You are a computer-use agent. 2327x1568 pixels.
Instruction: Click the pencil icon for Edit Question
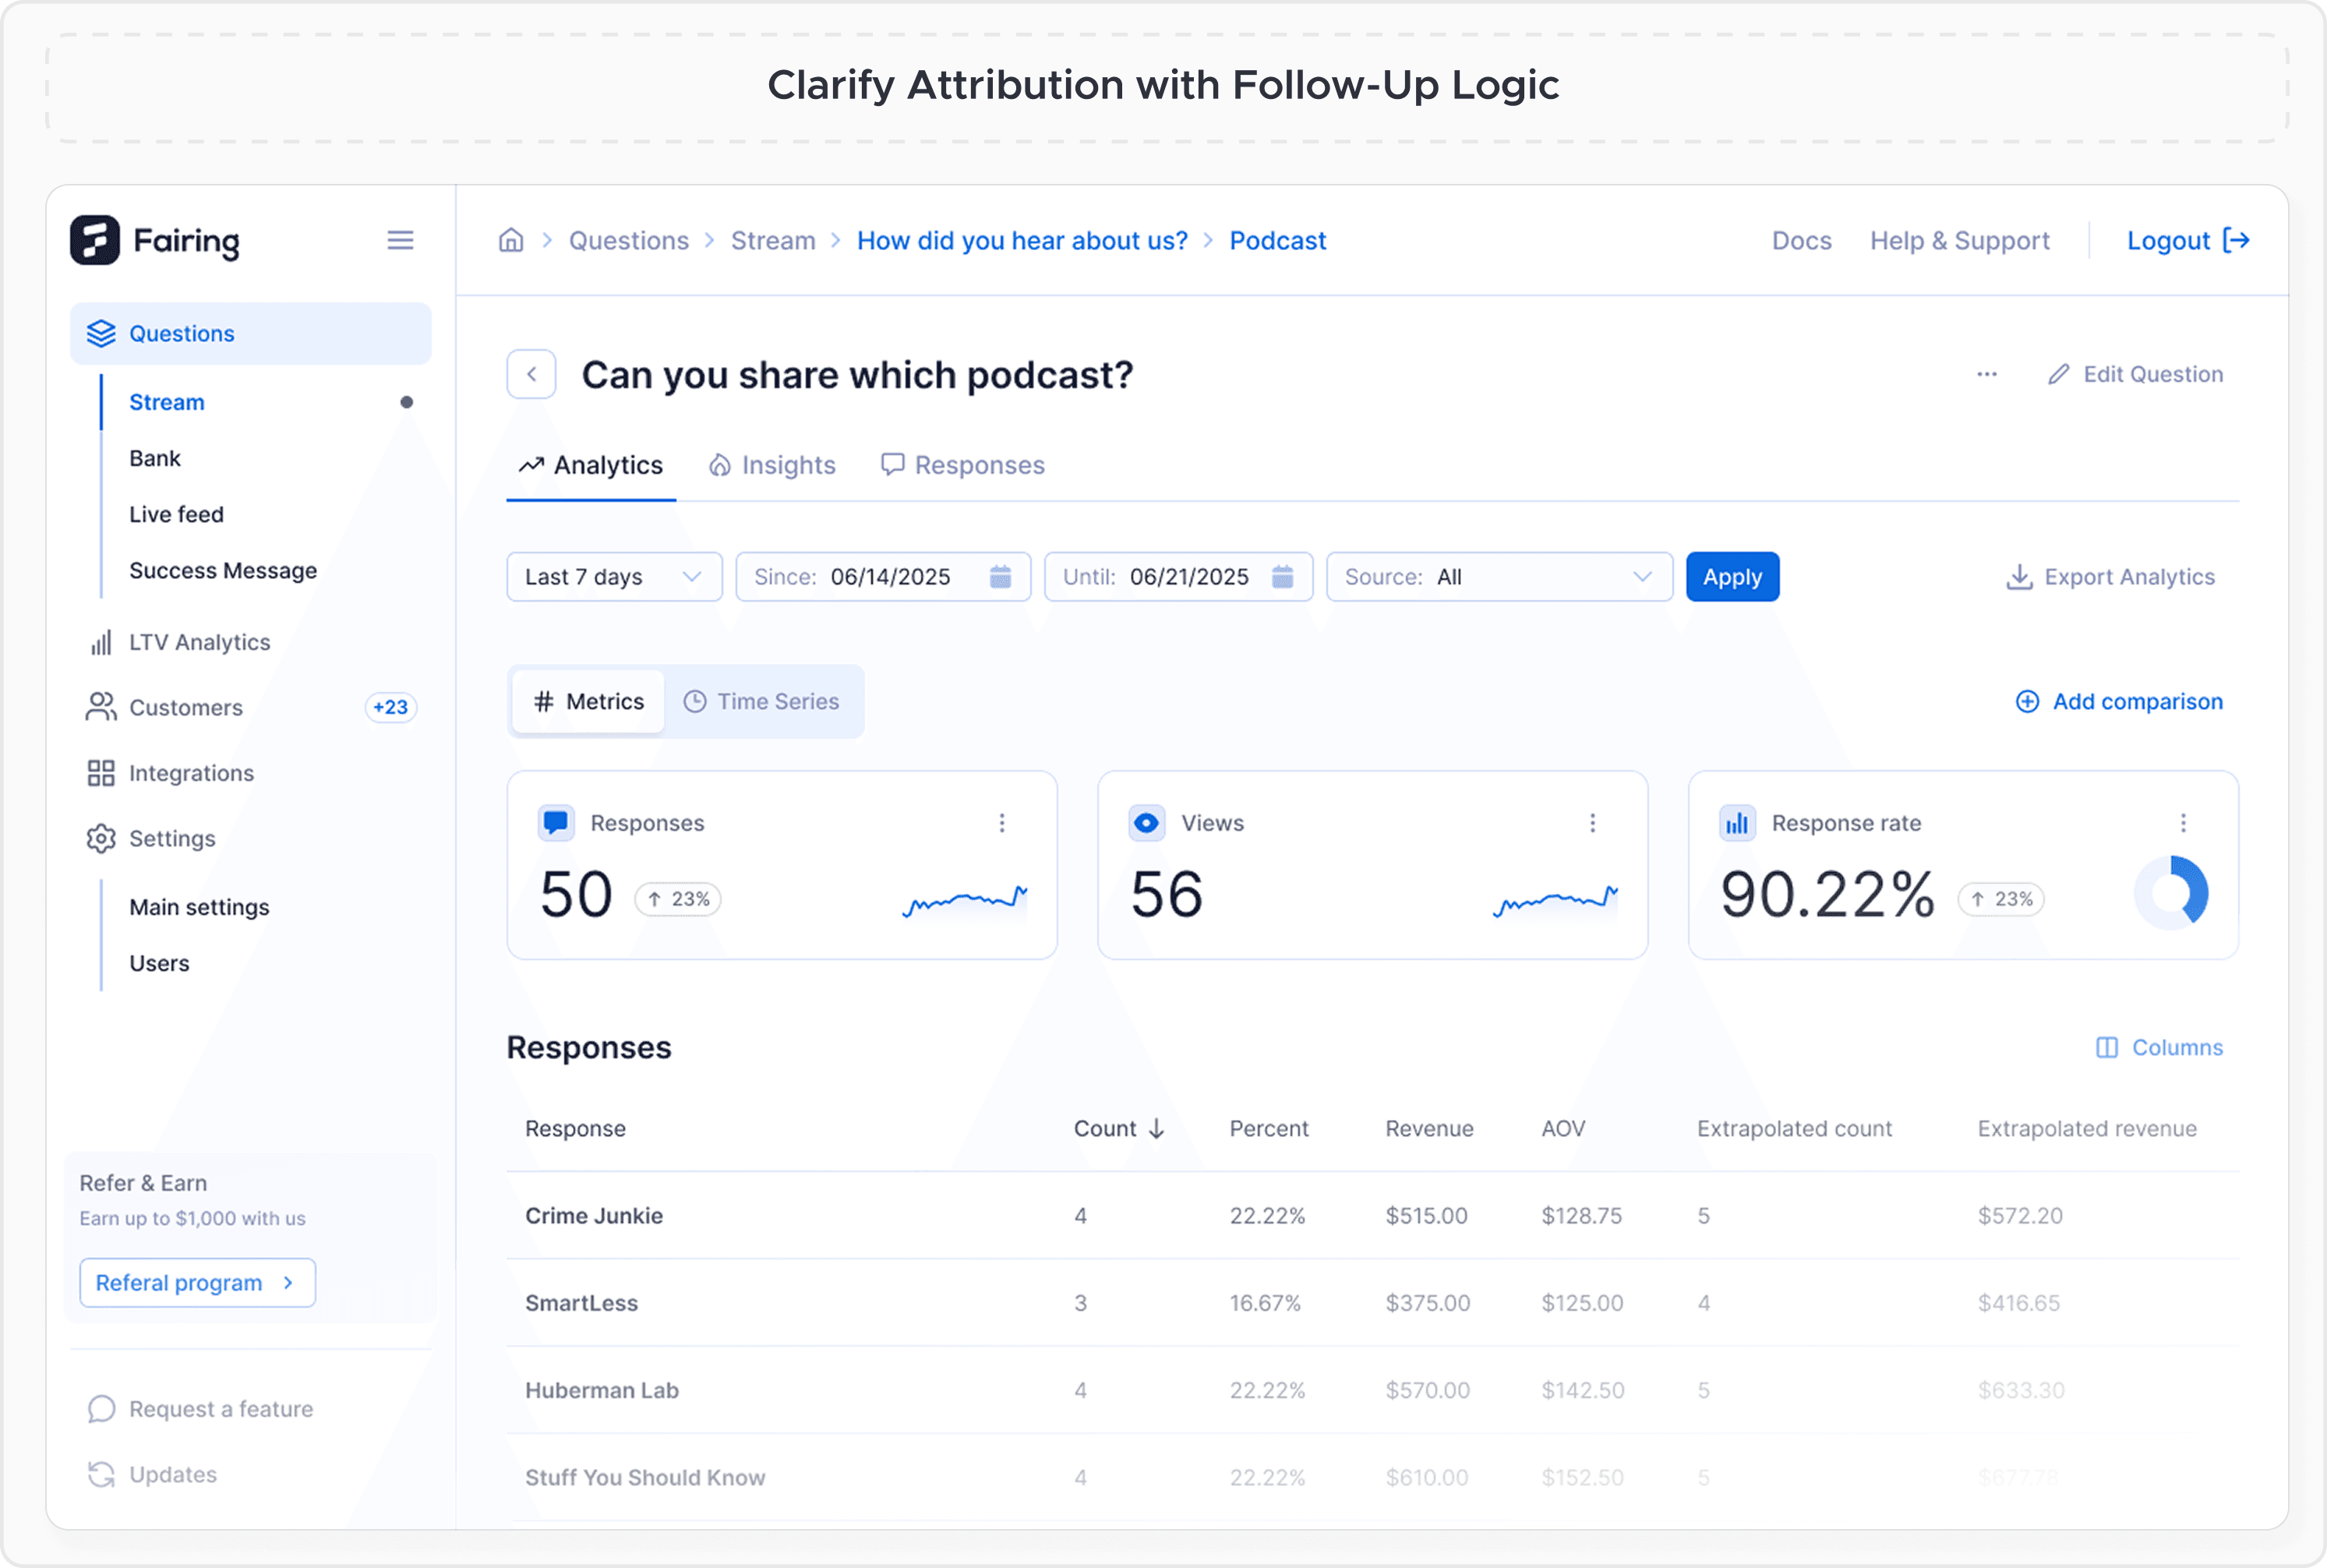click(x=2058, y=374)
